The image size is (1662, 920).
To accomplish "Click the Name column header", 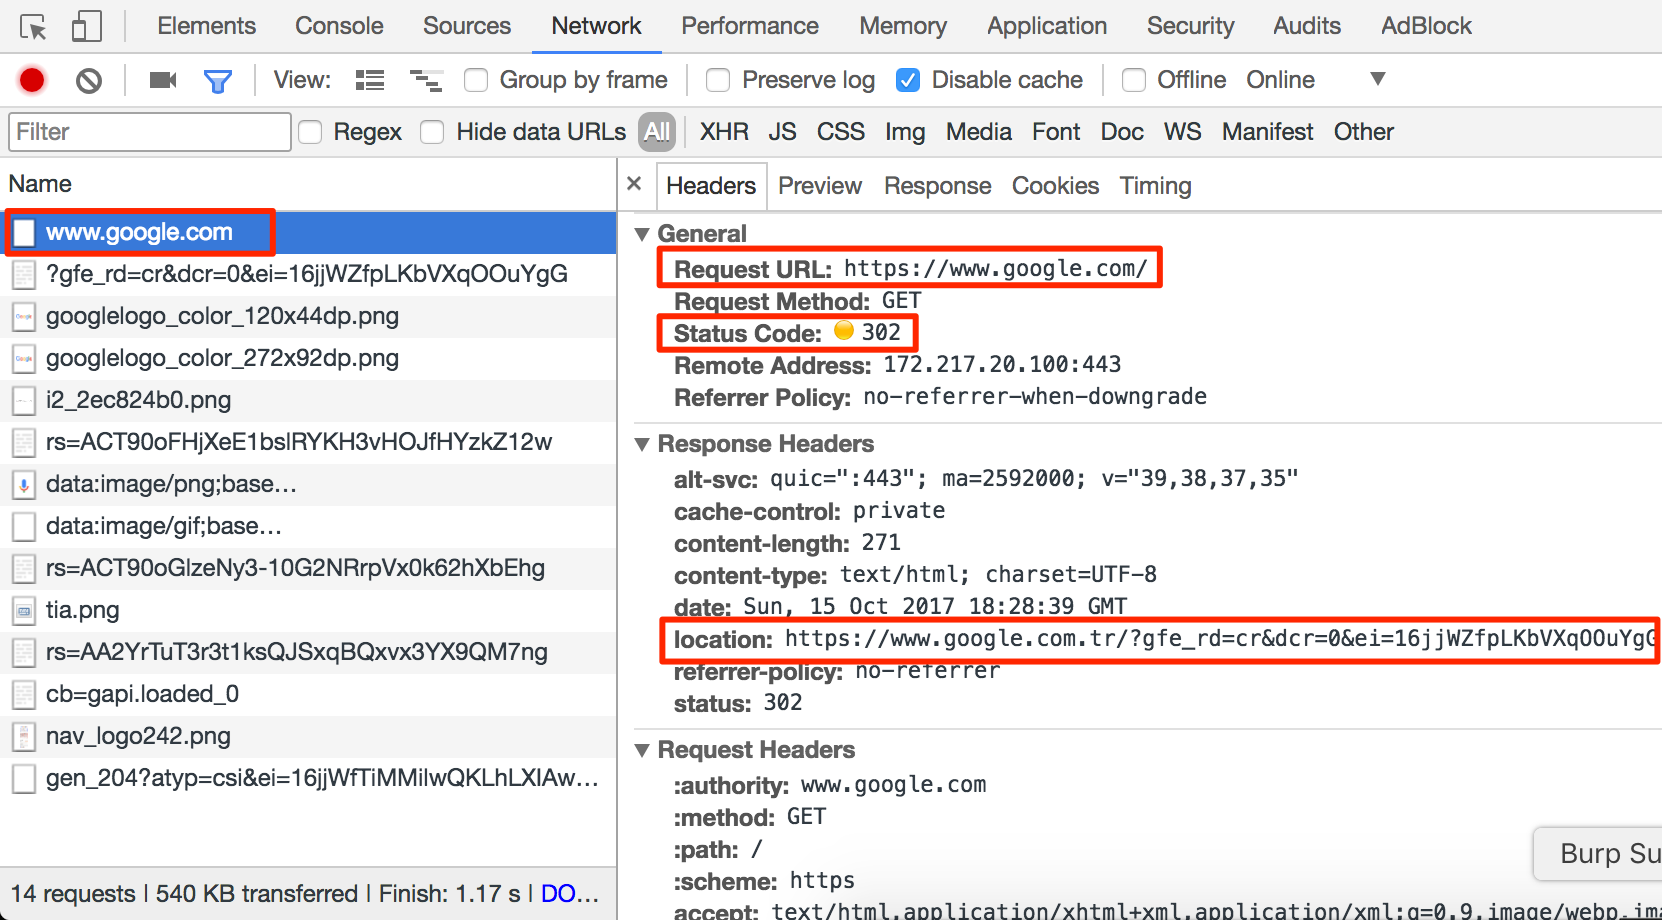I will coord(308,184).
